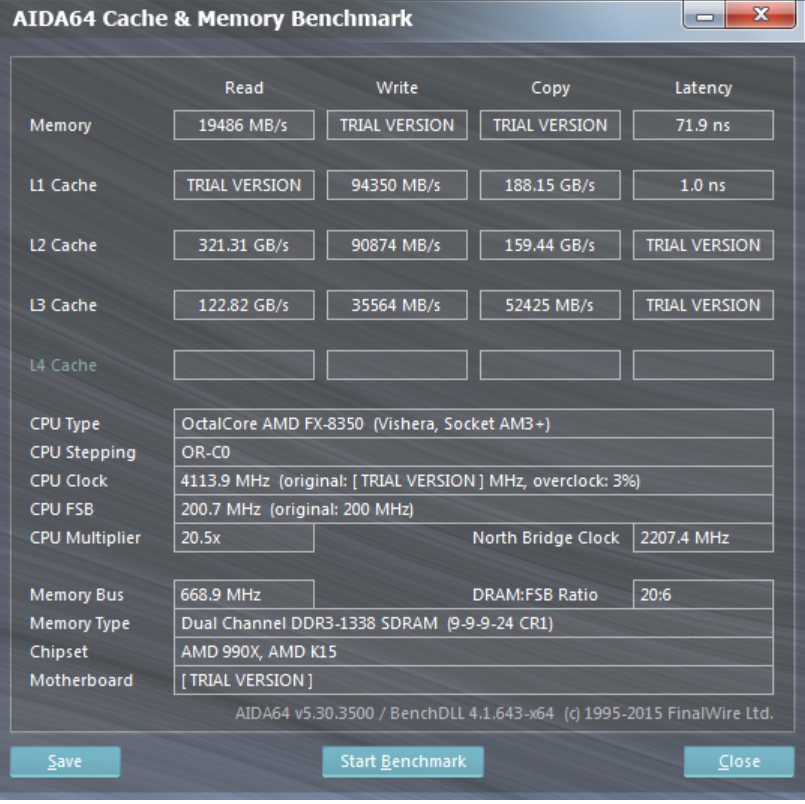
Task: Click the Write column header
Action: pos(397,88)
